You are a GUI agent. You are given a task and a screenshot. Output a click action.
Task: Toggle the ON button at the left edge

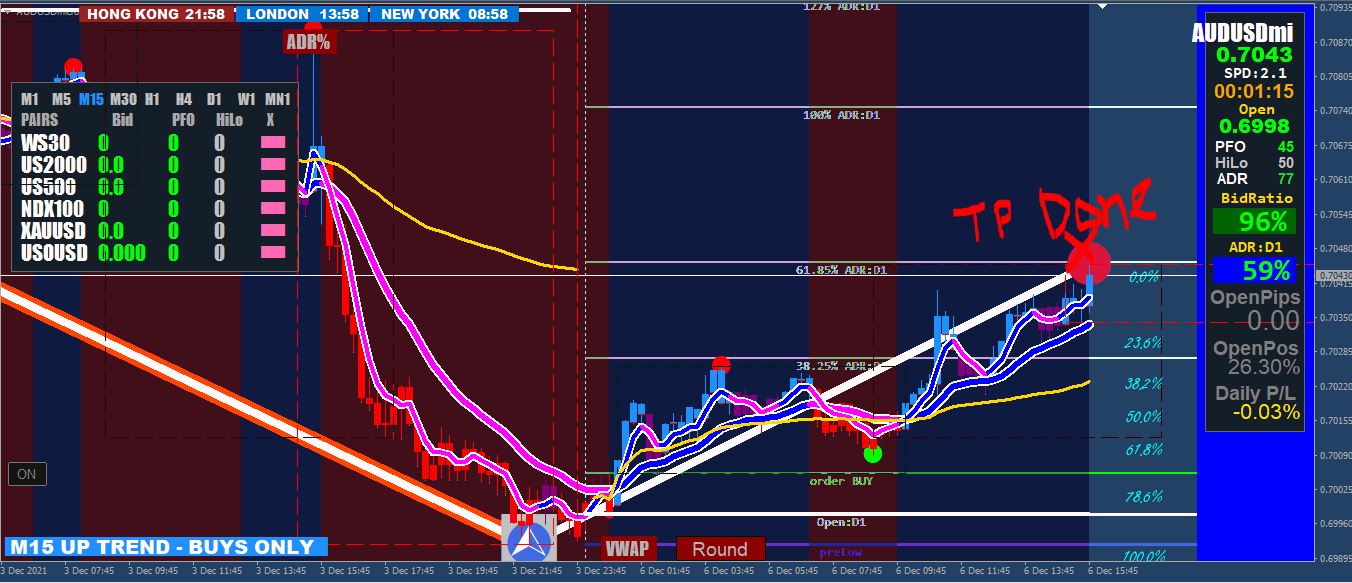pyautogui.click(x=27, y=474)
